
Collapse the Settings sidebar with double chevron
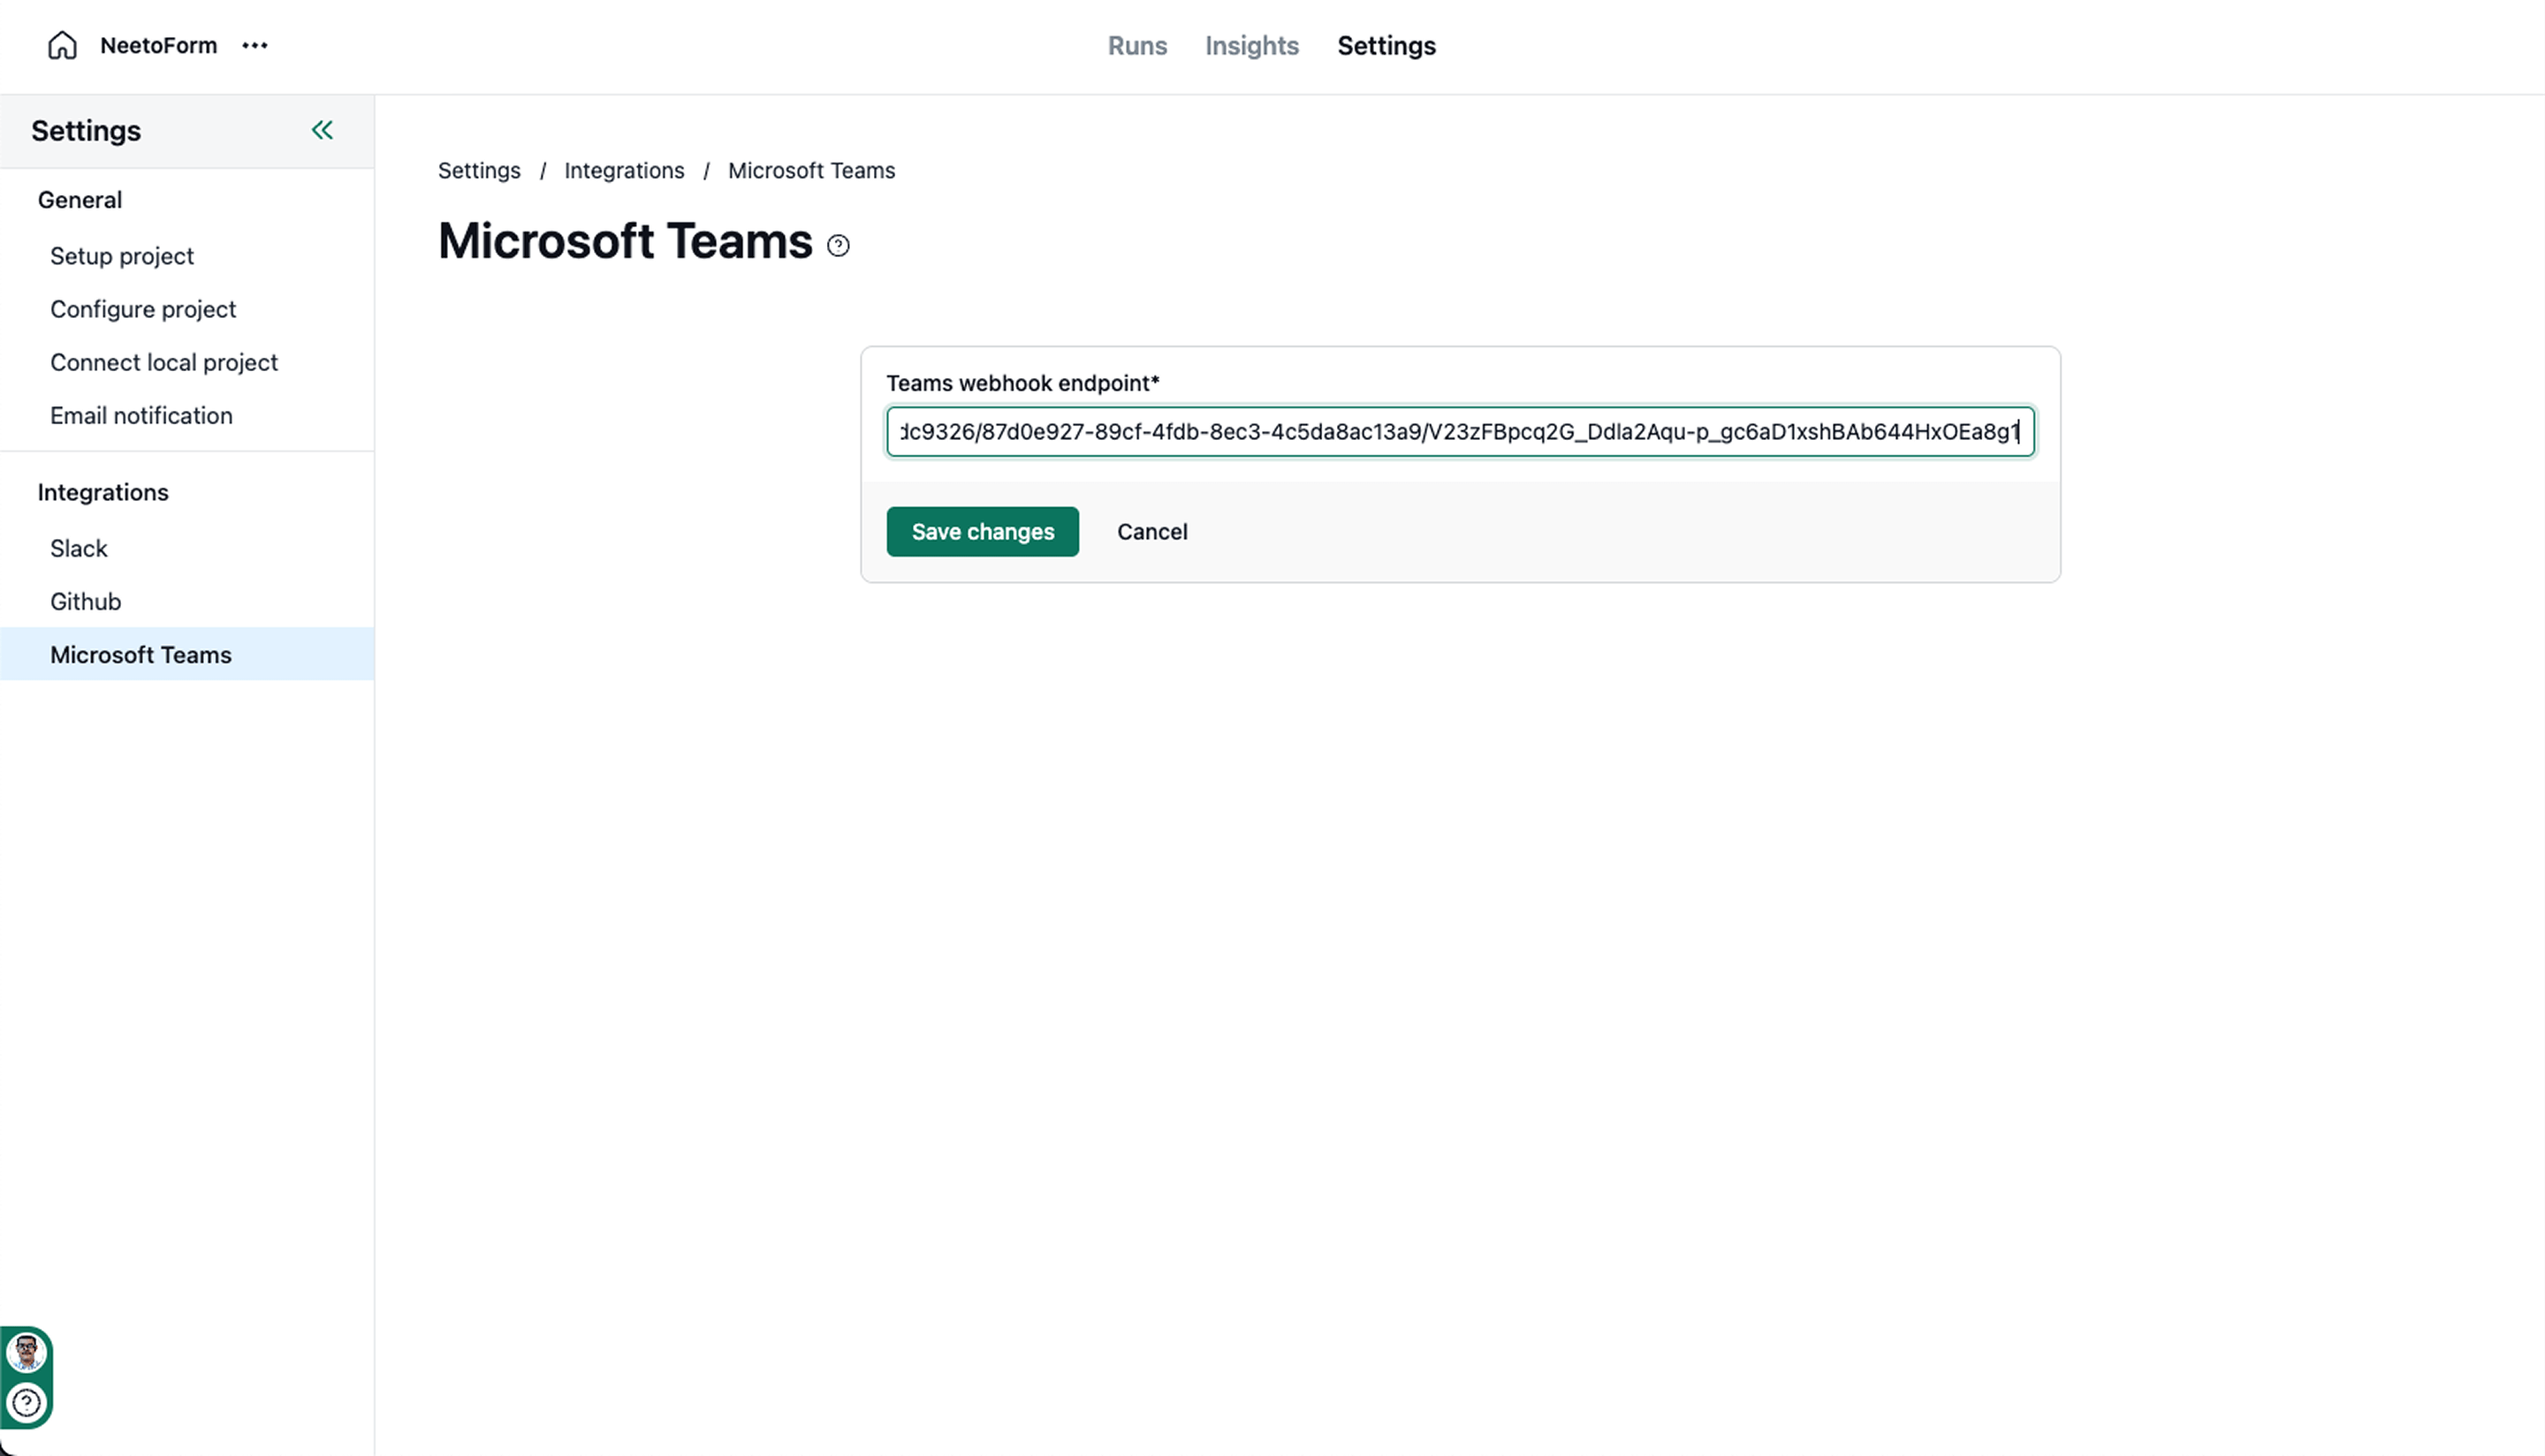[x=322, y=130]
